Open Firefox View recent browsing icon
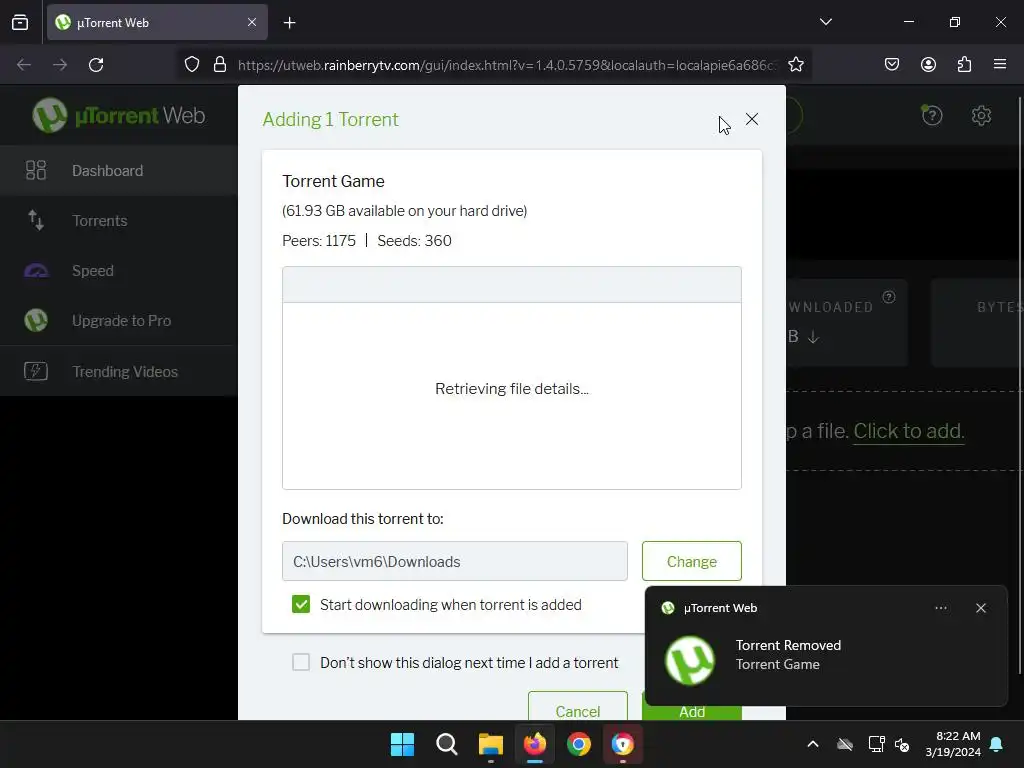Viewport: 1024px width, 768px height. click(x=20, y=23)
